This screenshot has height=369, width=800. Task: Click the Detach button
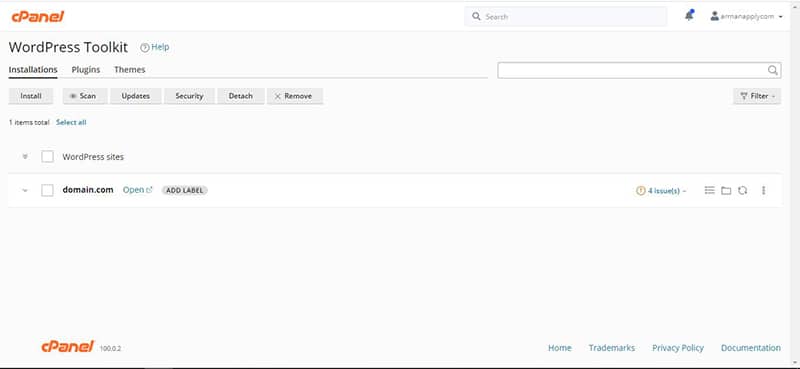tap(241, 96)
